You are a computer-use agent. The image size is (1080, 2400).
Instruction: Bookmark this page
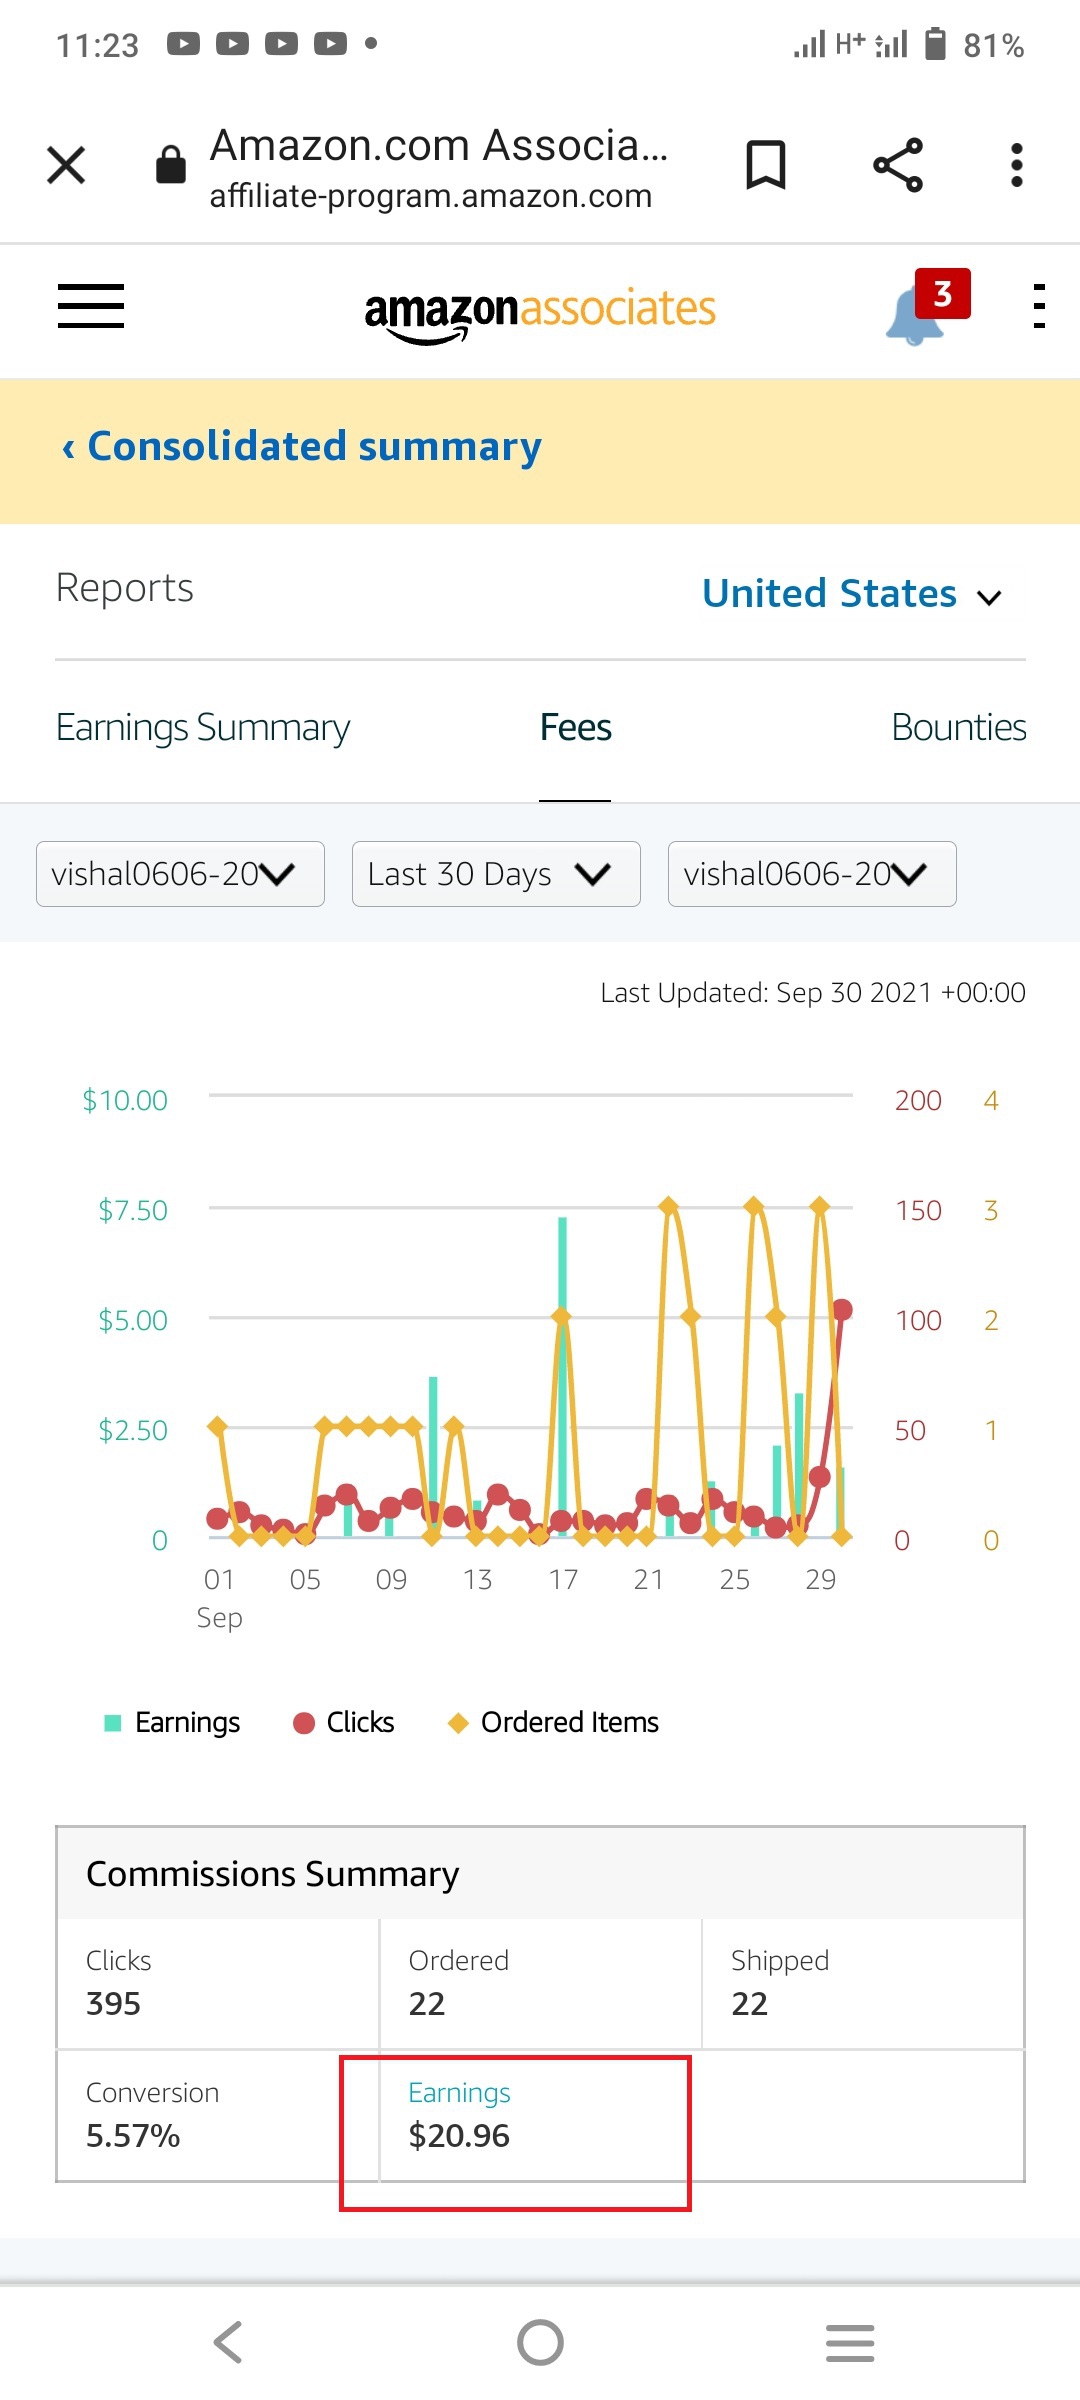point(766,165)
